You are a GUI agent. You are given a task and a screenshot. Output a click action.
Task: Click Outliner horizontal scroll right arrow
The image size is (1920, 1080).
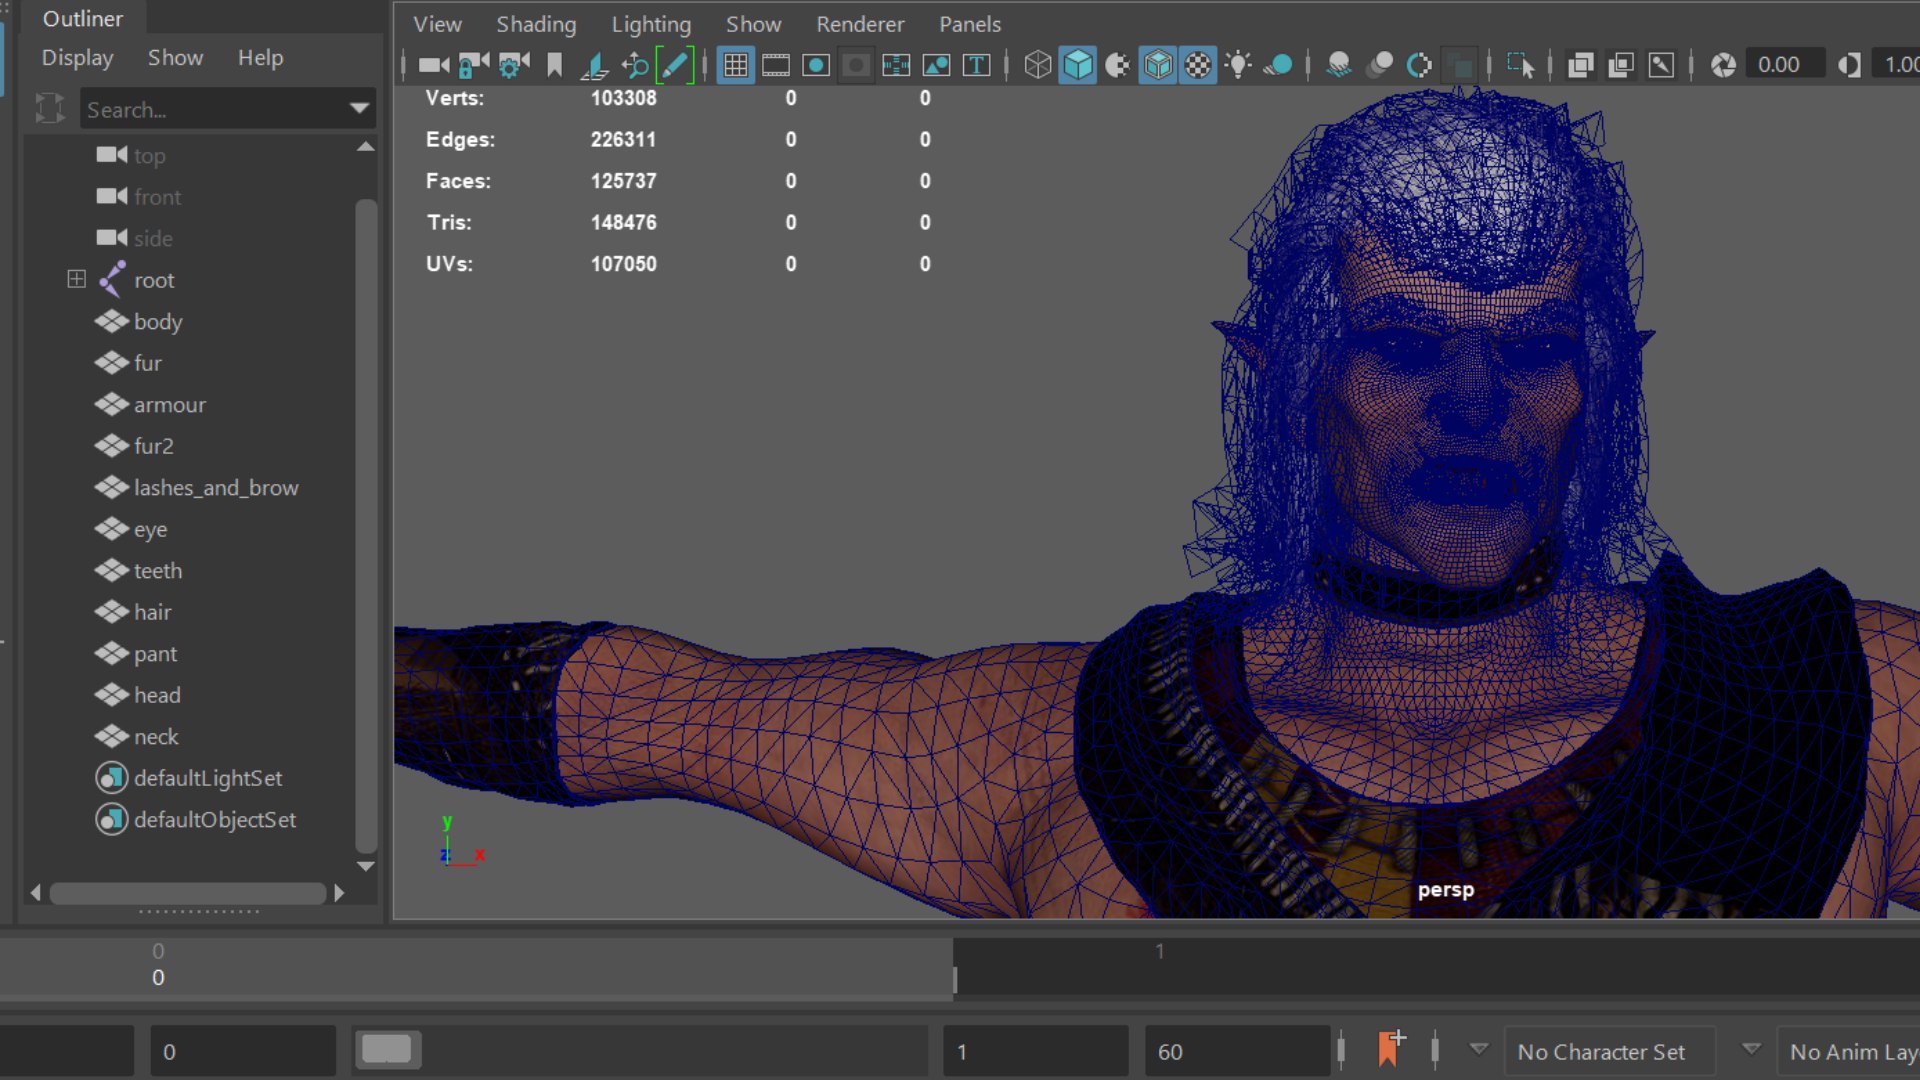click(x=339, y=893)
